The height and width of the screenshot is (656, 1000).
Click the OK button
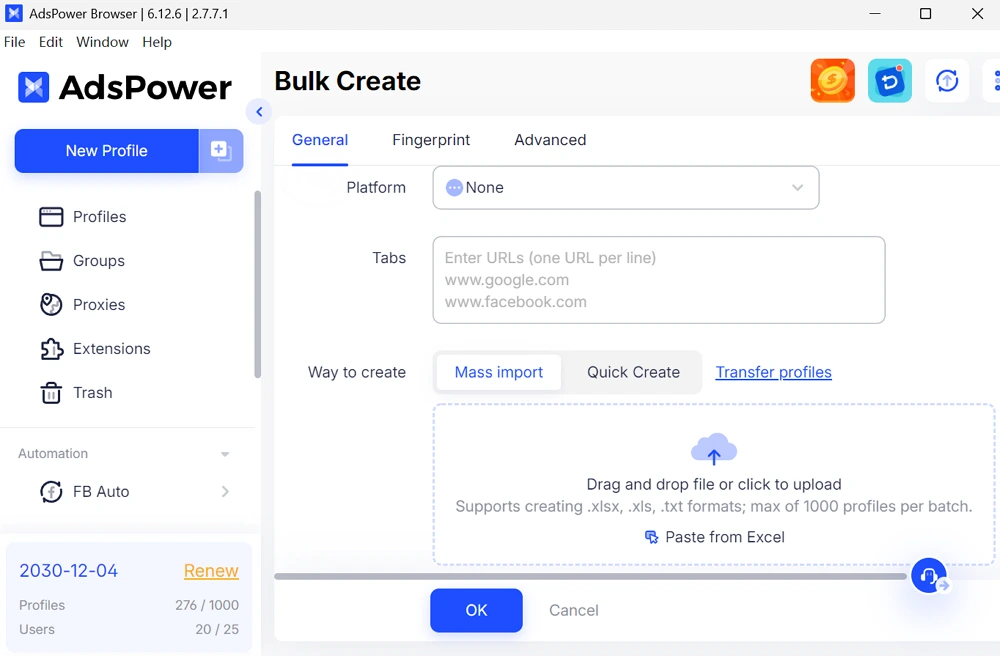476,610
